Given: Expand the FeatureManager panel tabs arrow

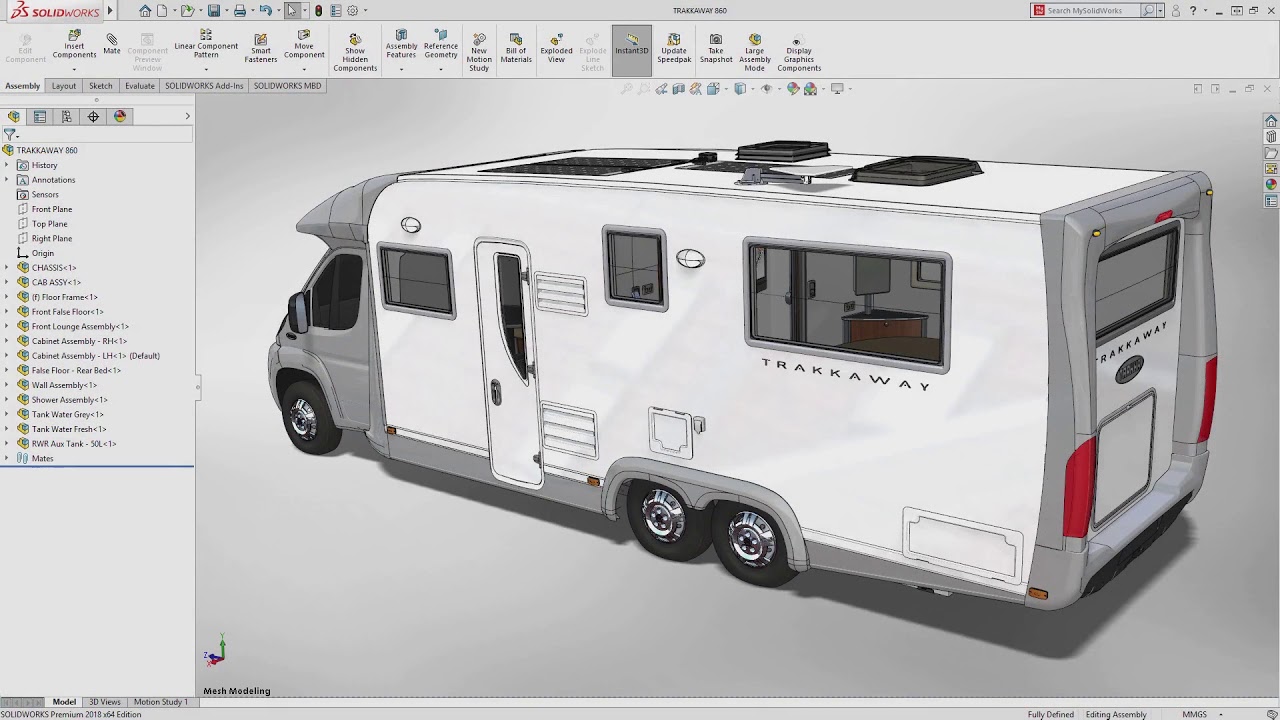Looking at the screenshot, I should coord(187,116).
